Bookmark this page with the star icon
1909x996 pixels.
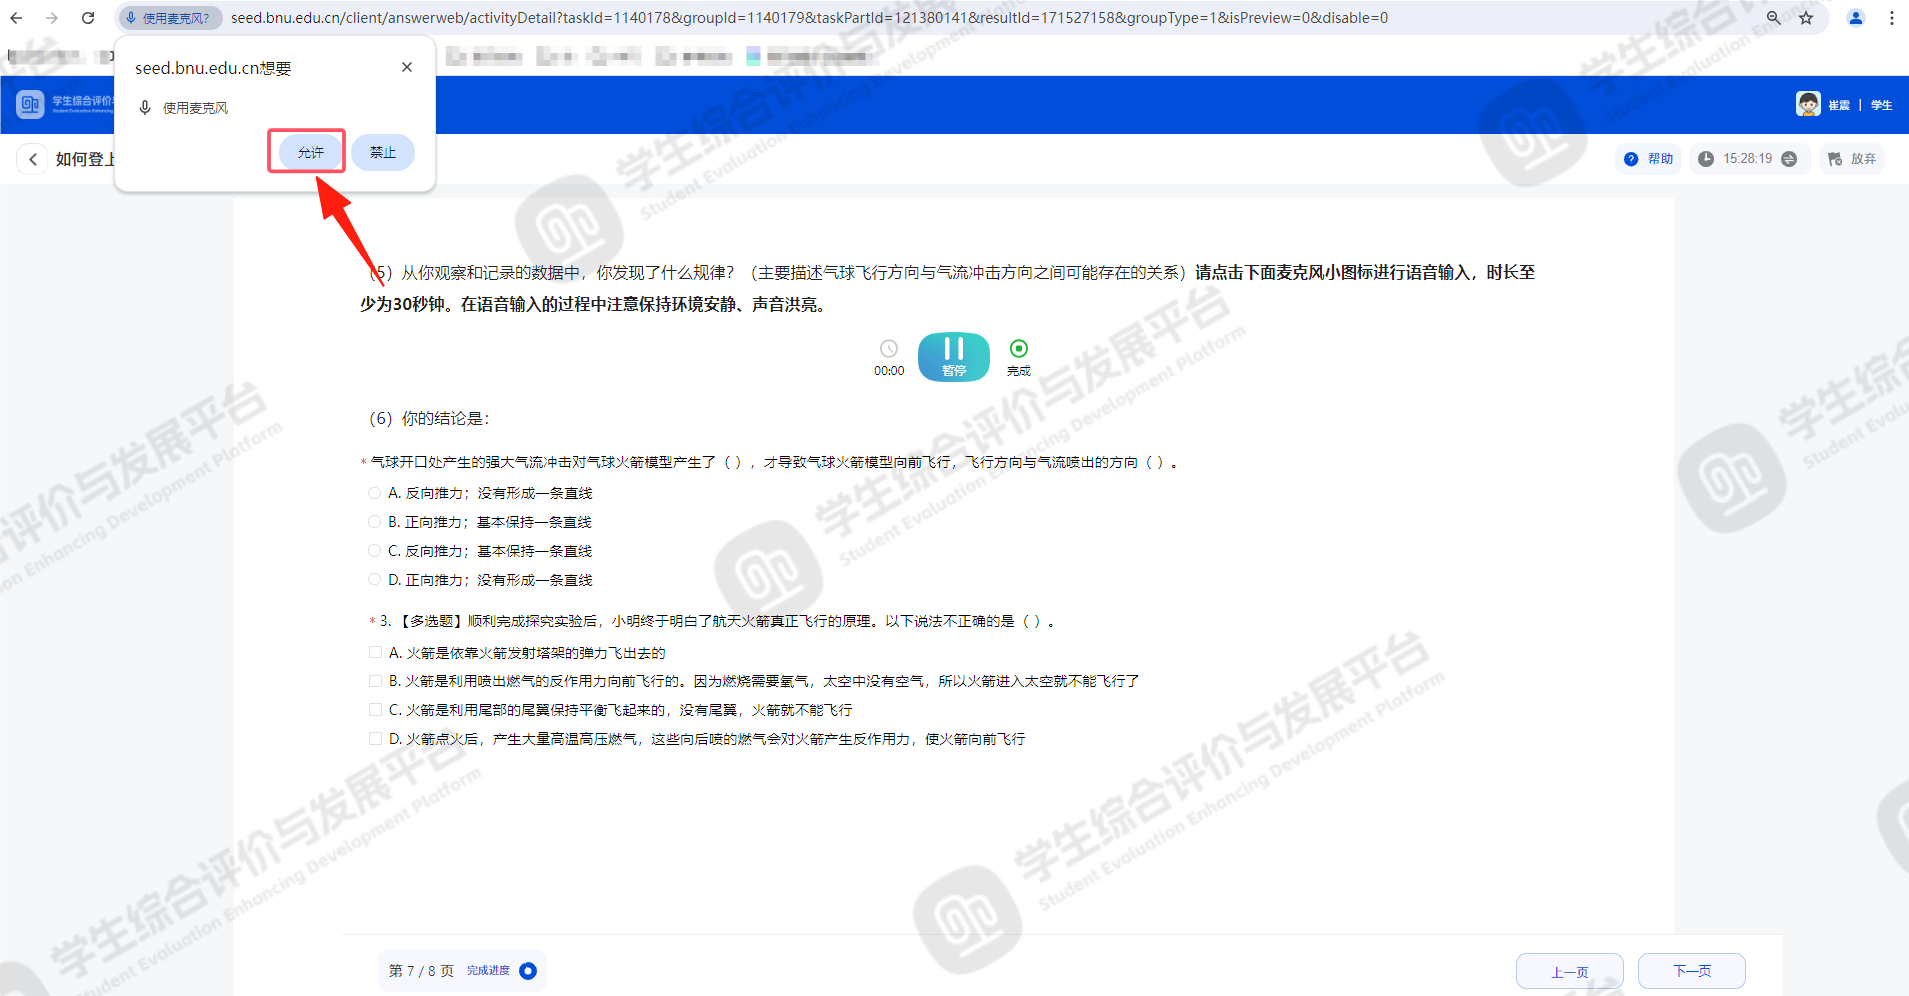(1806, 18)
